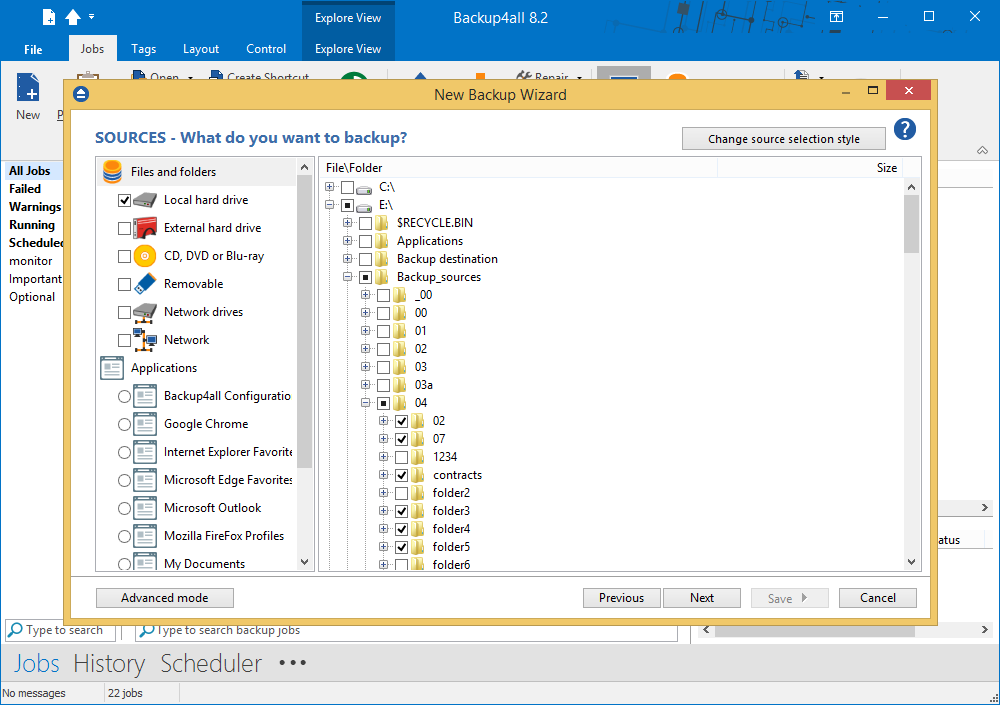This screenshot has height=705, width=1000.
Task: Expand the Applications folder node
Action: click(348, 241)
